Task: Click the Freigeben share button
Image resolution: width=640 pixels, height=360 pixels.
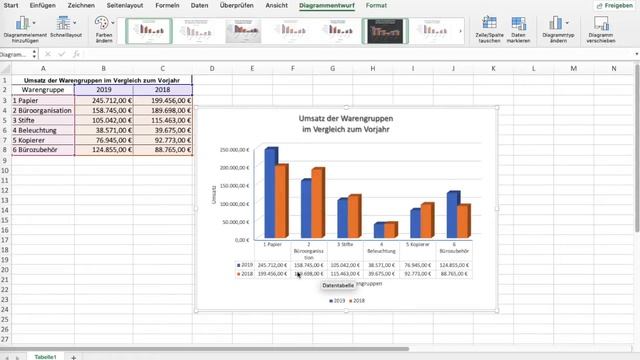Action: pos(615,6)
